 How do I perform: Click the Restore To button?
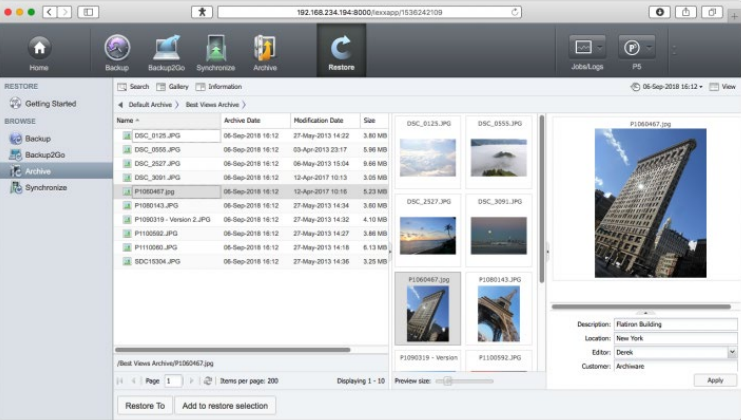(144, 405)
